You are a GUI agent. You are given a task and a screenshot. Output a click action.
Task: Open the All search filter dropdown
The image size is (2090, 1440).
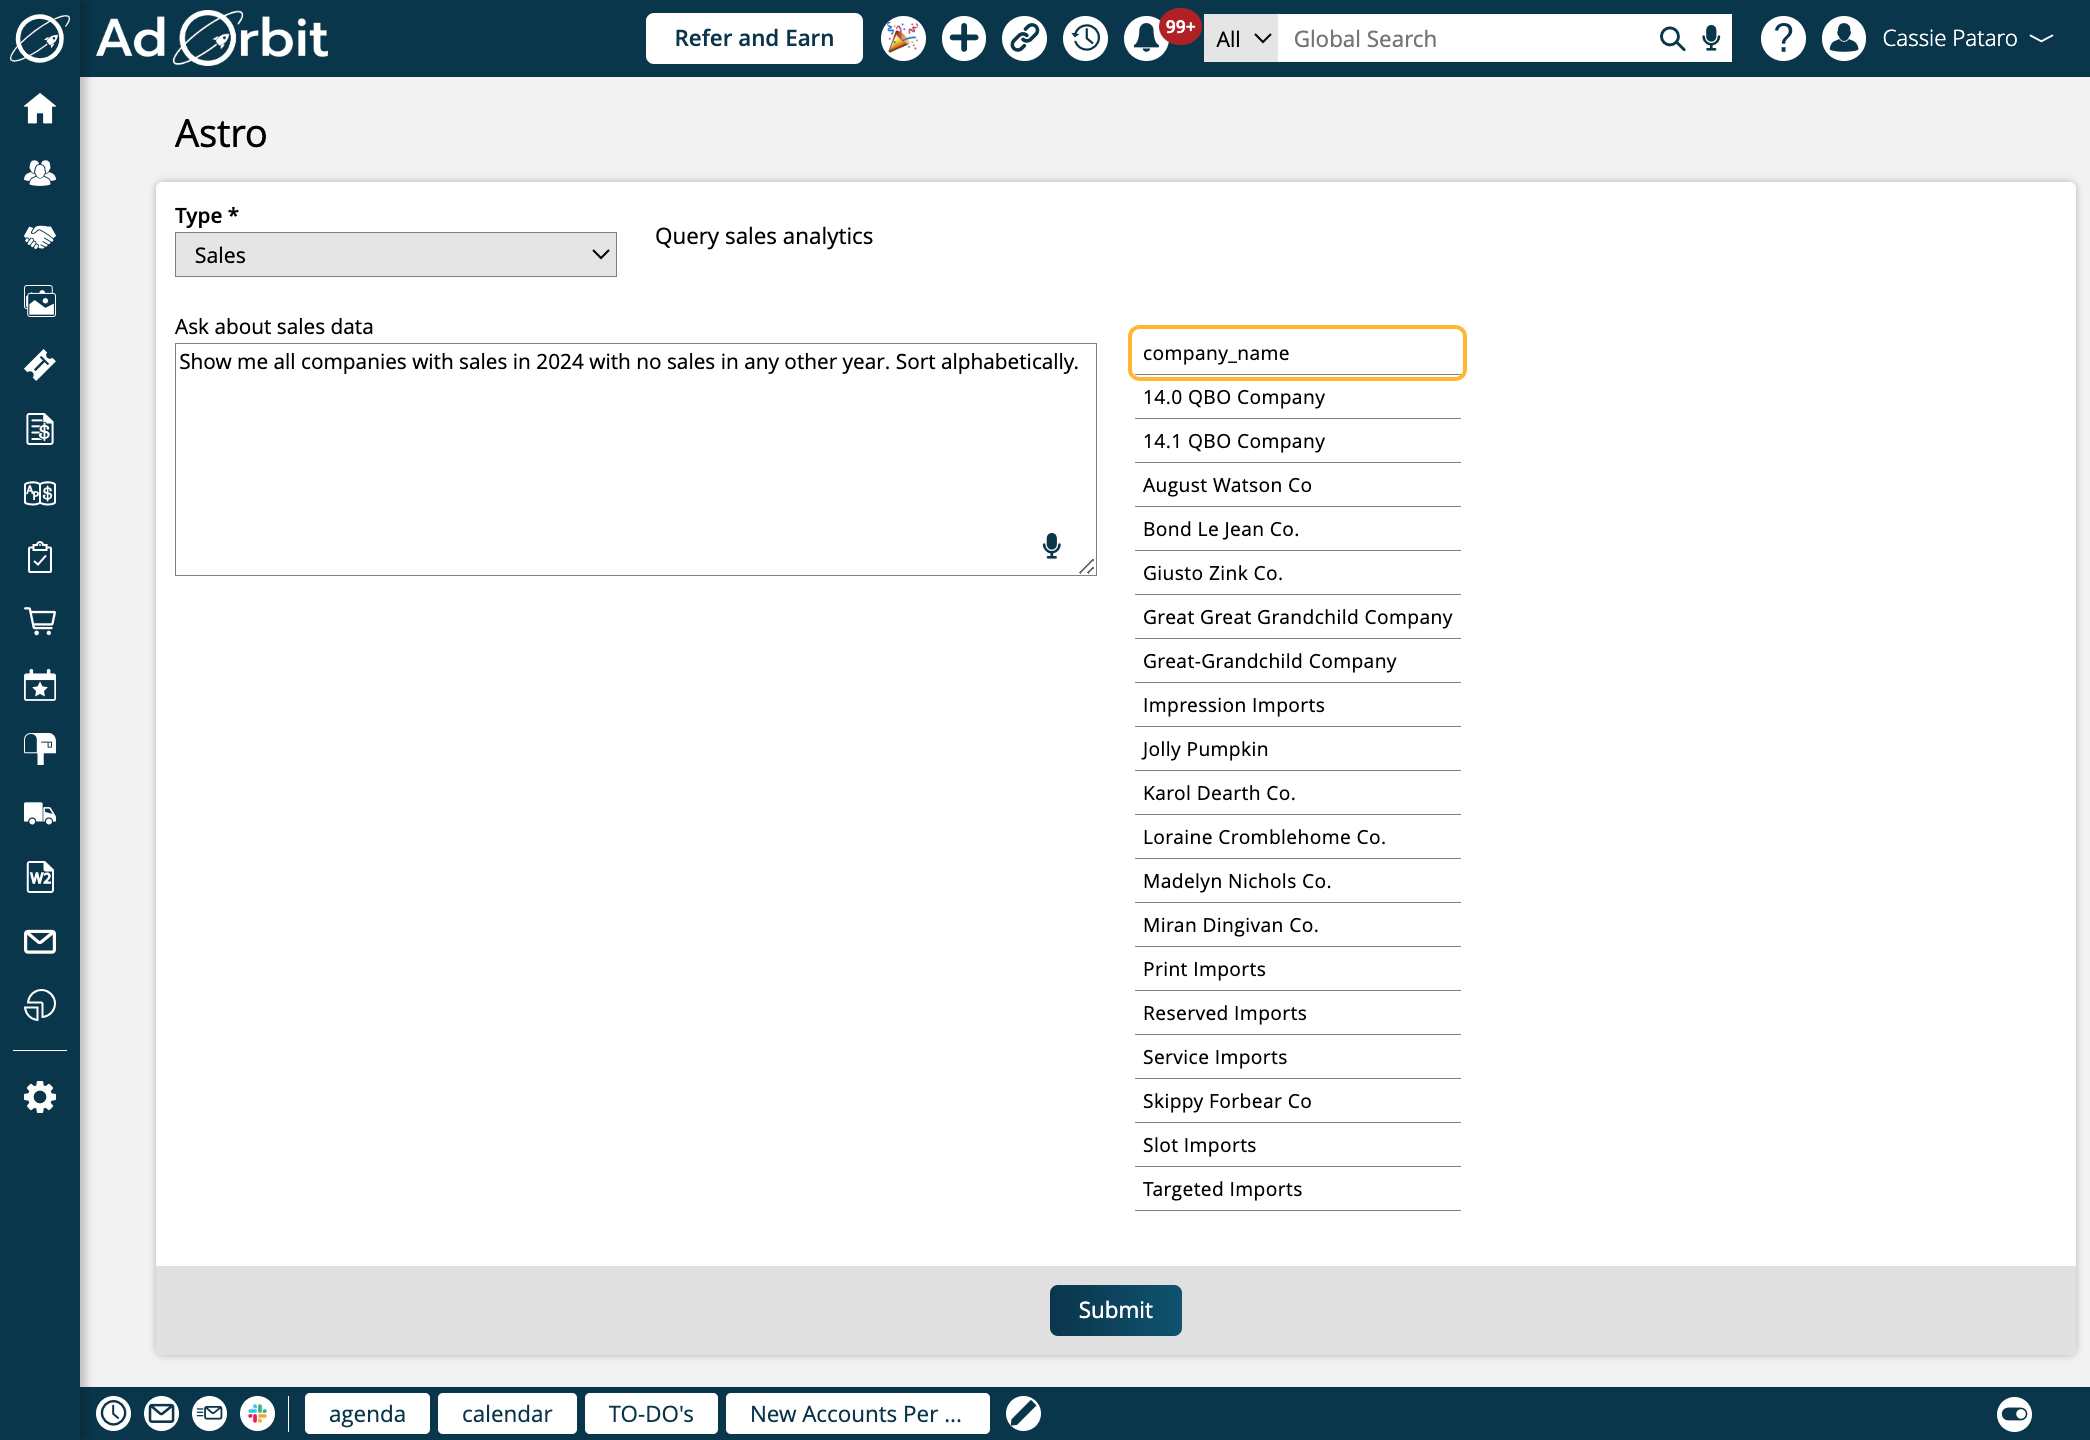point(1241,39)
